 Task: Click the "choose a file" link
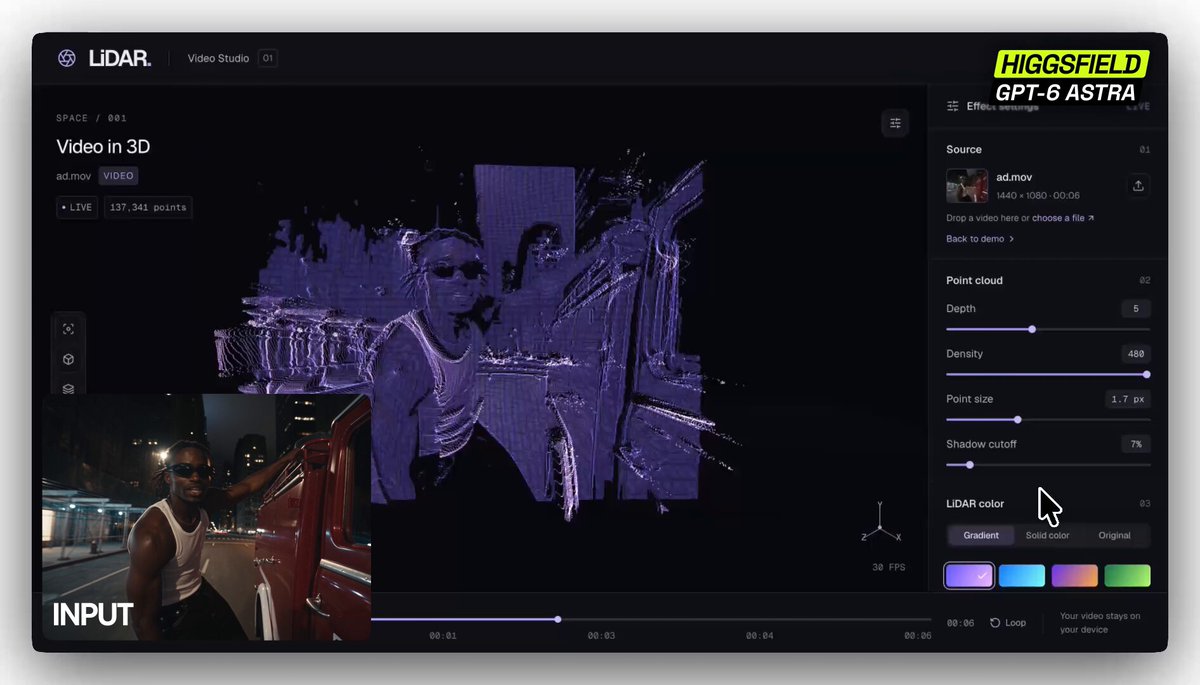pos(1063,218)
